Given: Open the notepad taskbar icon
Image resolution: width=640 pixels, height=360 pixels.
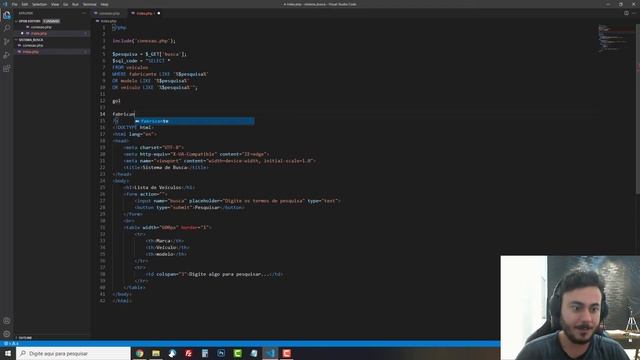Looking at the screenshot, I should (254, 353).
